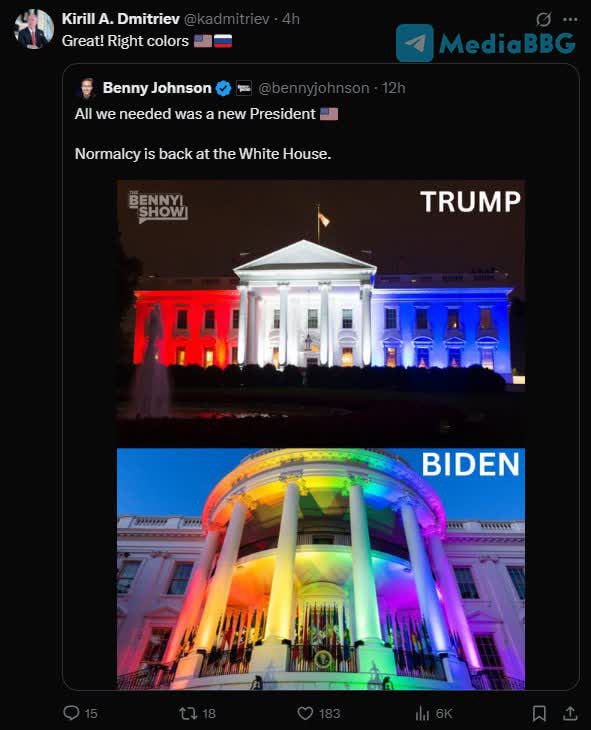Open the three-dot more options menu
The height and width of the screenshot is (730, 591).
coord(571,19)
